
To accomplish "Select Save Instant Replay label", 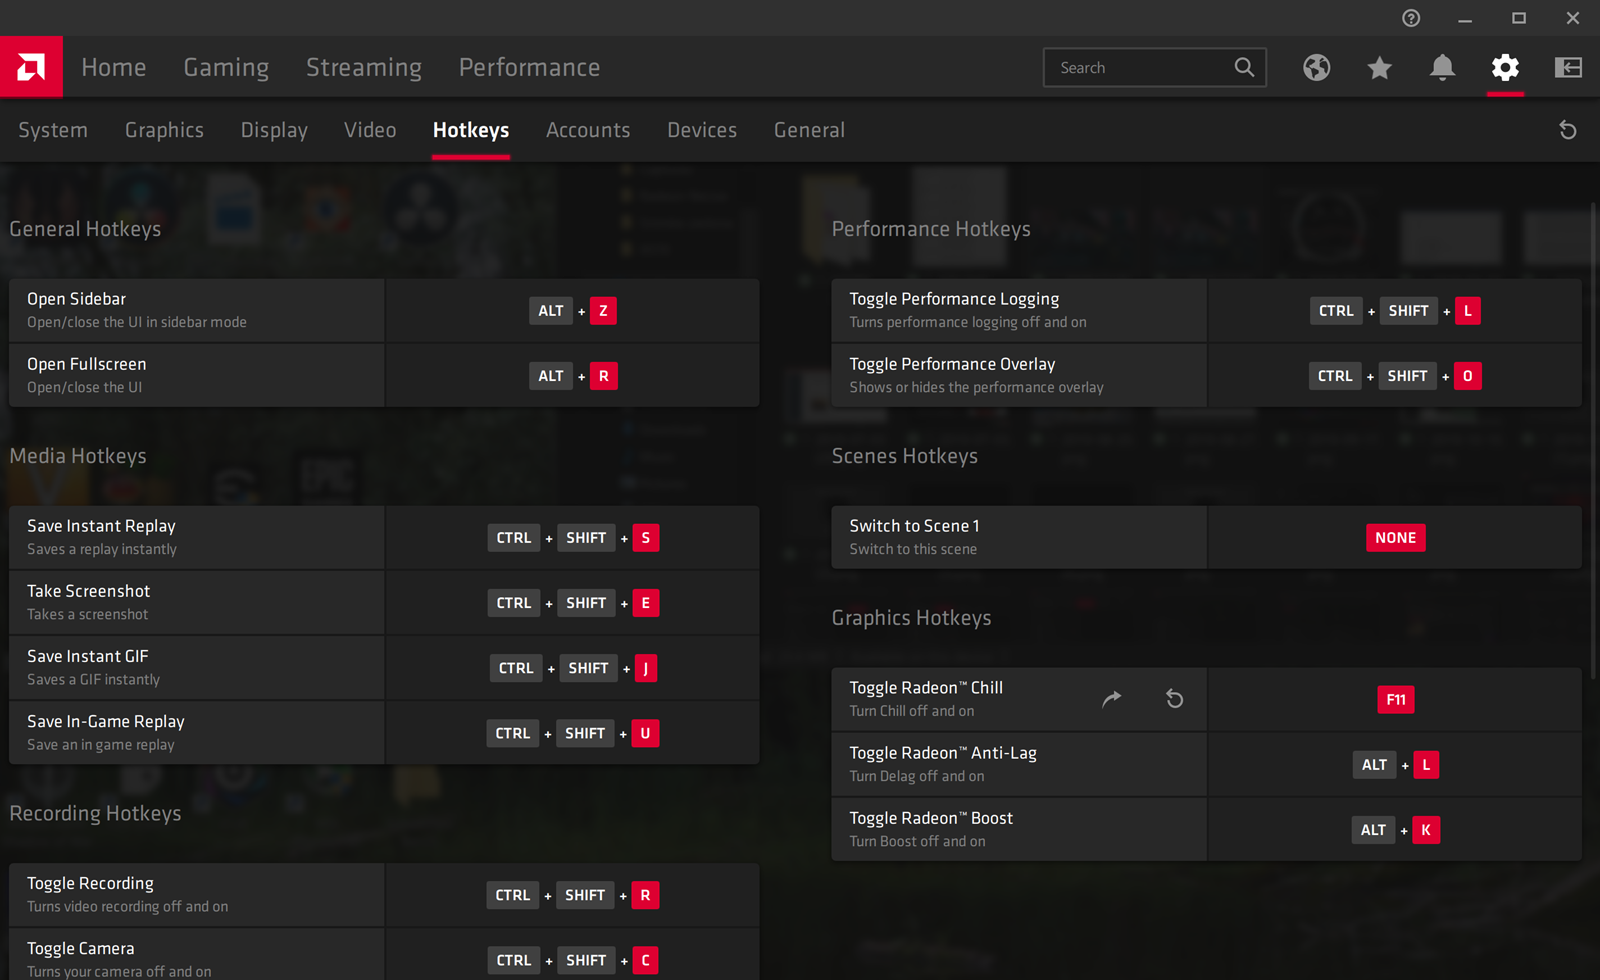I will [101, 526].
